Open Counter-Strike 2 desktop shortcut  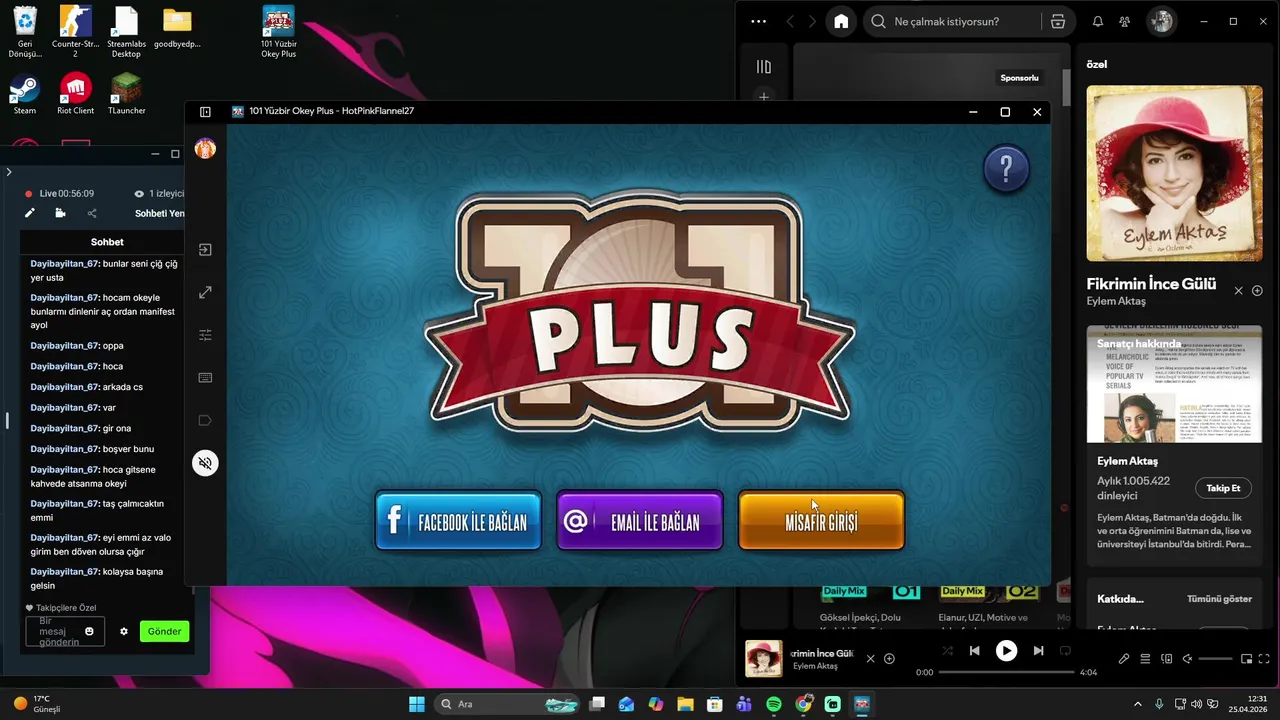pyautogui.click(x=75, y=31)
